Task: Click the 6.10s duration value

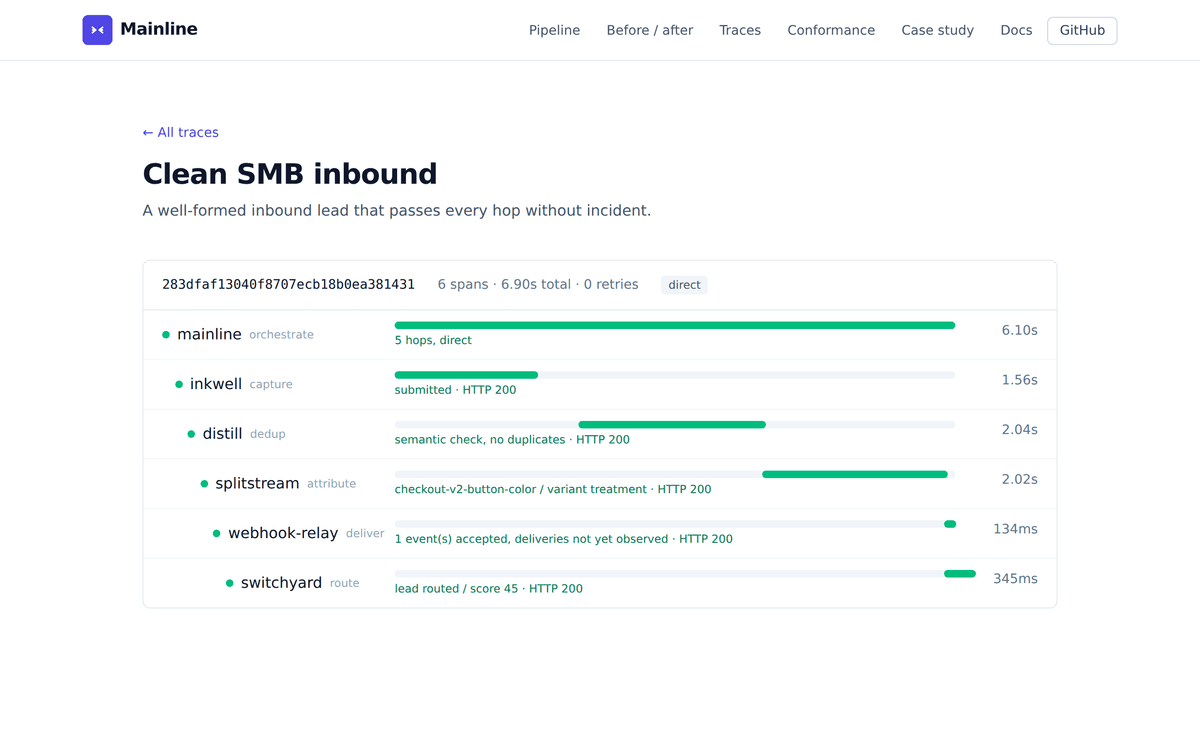Action: [1020, 330]
